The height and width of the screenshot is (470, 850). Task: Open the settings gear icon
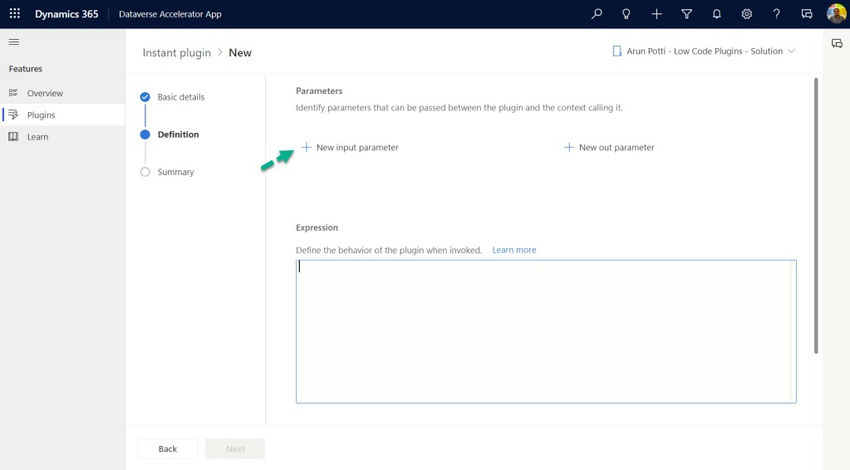pyautogui.click(x=746, y=14)
